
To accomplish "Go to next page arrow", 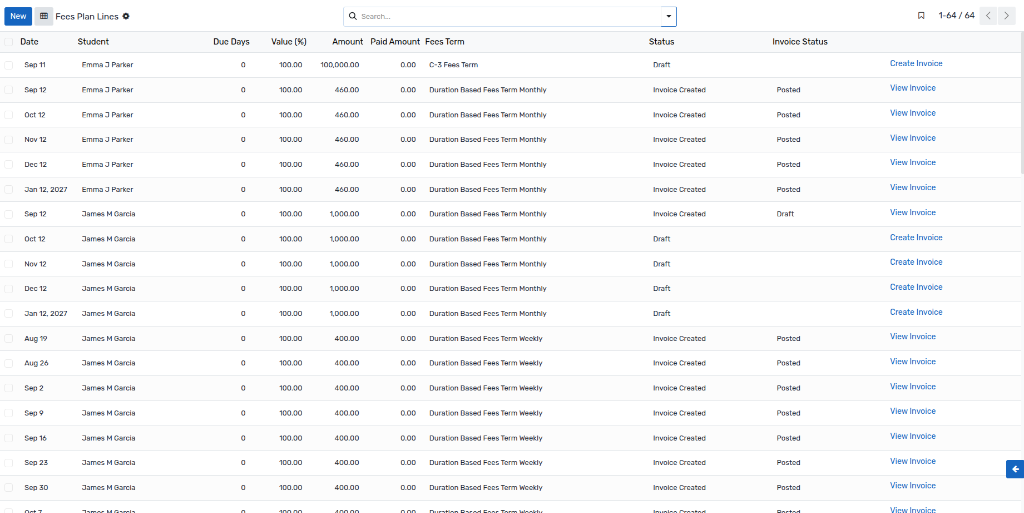I will point(1006,16).
